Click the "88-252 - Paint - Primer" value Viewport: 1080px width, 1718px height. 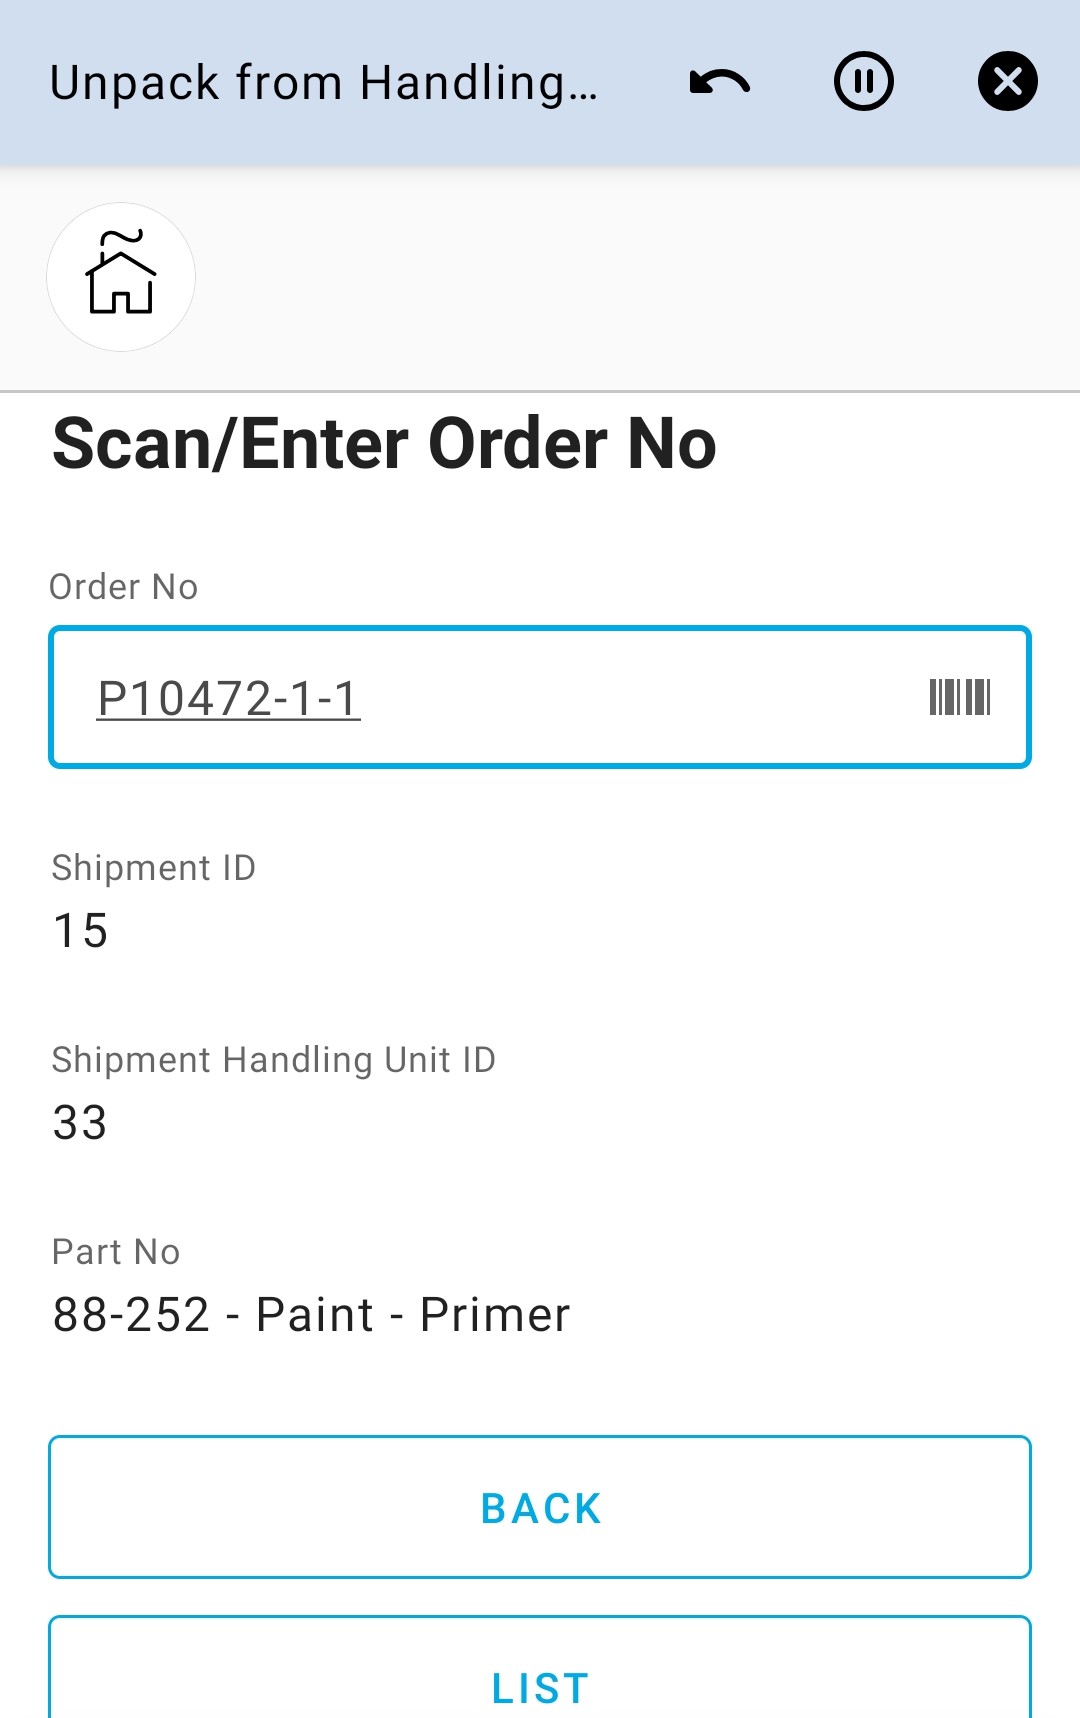click(x=311, y=1315)
